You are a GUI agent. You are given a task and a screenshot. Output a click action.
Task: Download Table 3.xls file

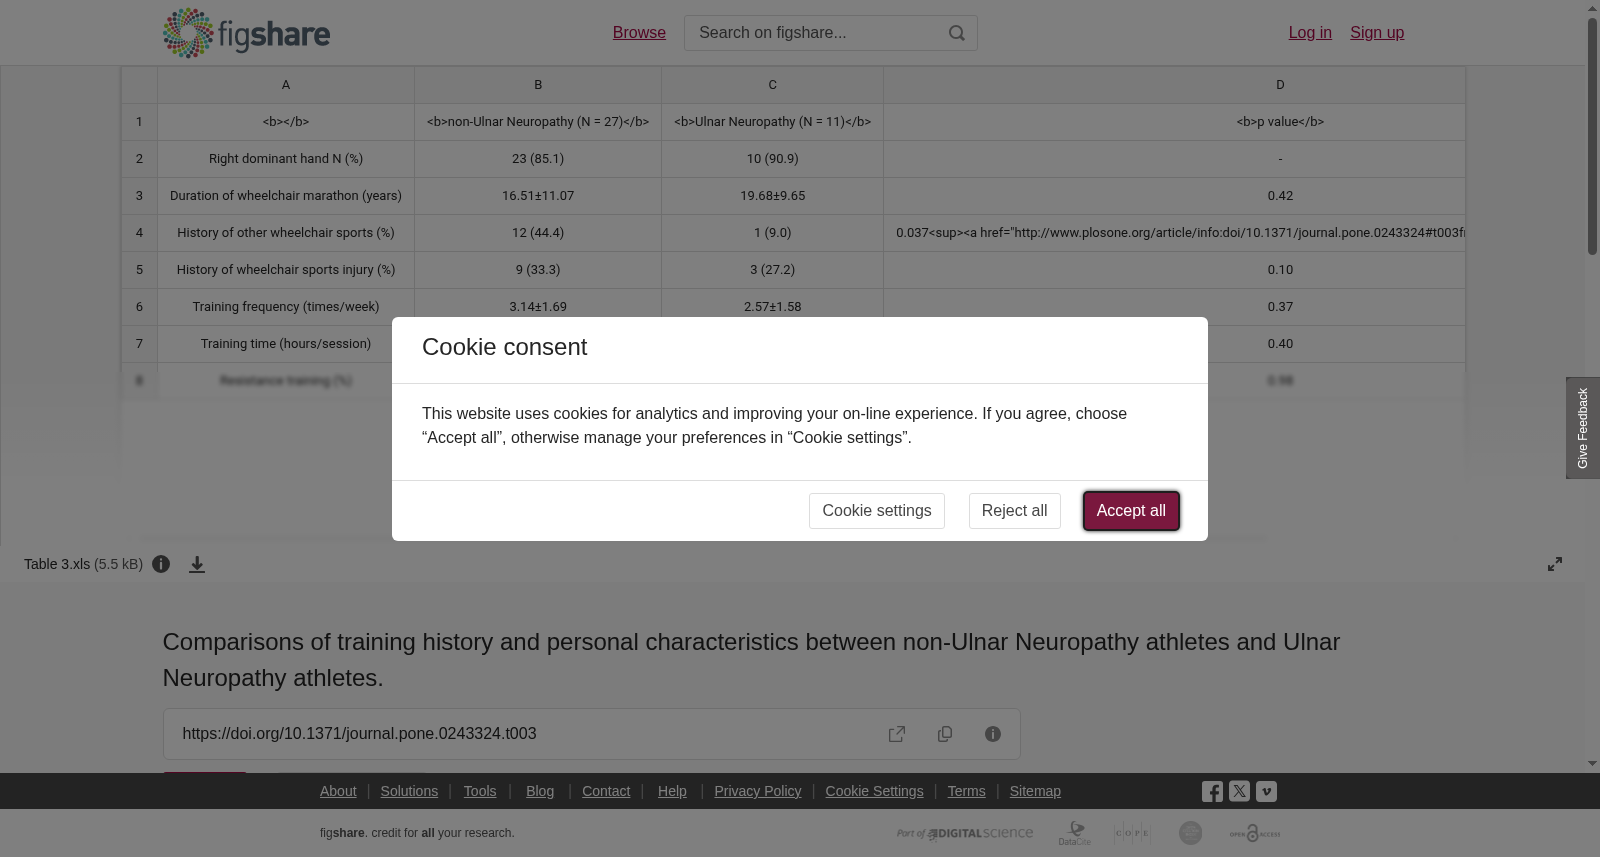coord(197,564)
